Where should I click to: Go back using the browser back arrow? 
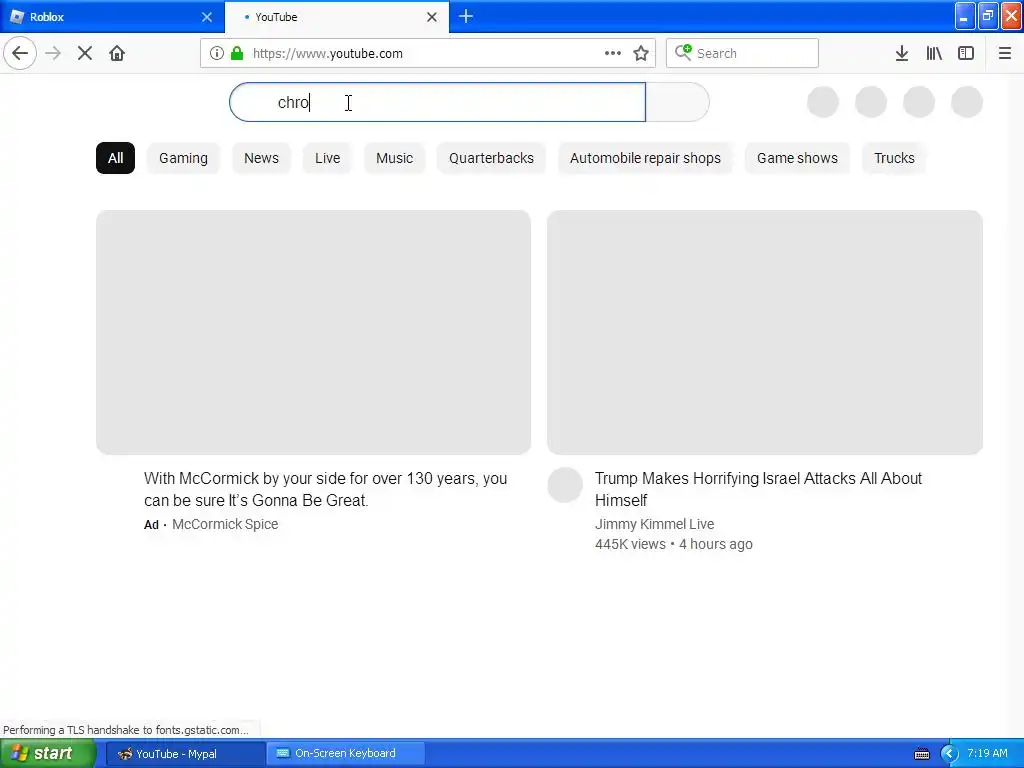click(20, 53)
